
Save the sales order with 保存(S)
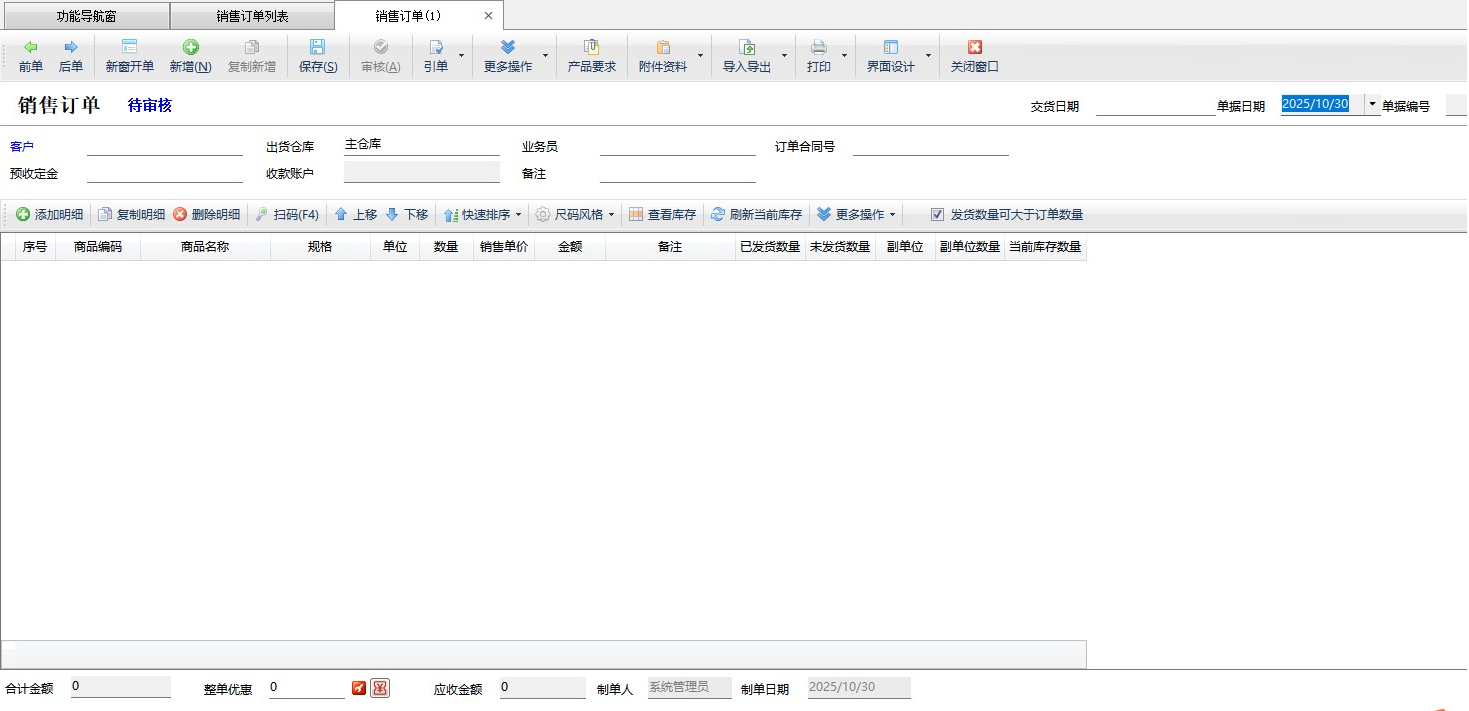coord(317,56)
